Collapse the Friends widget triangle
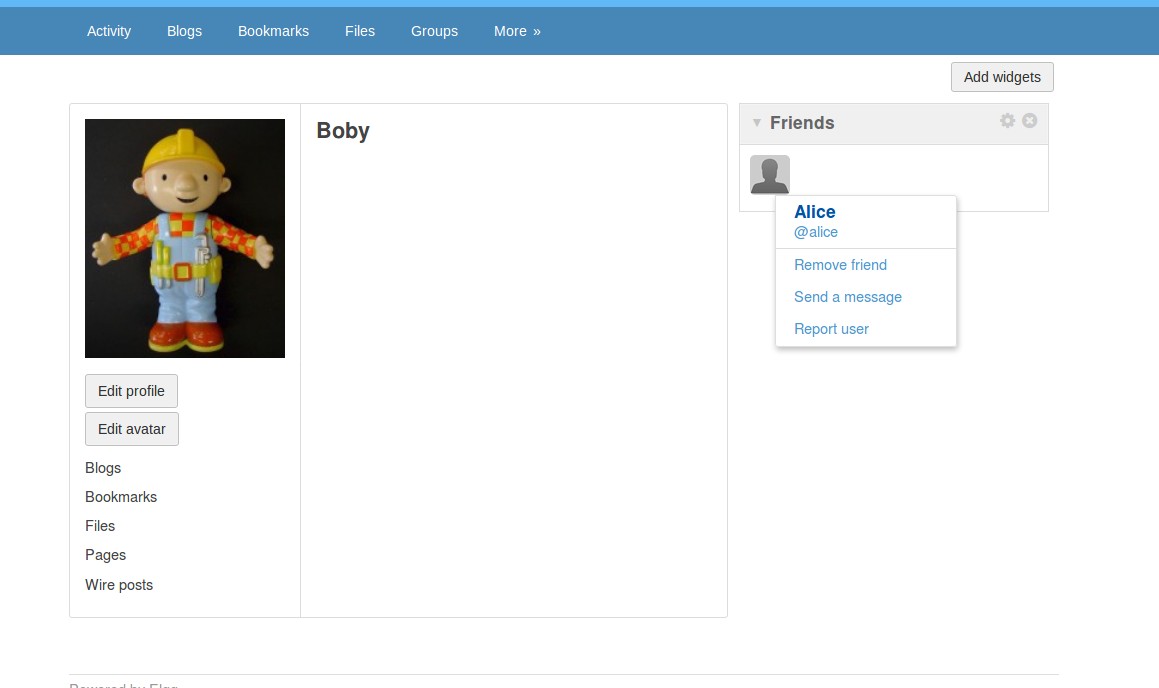1159x688 pixels. click(x=757, y=123)
